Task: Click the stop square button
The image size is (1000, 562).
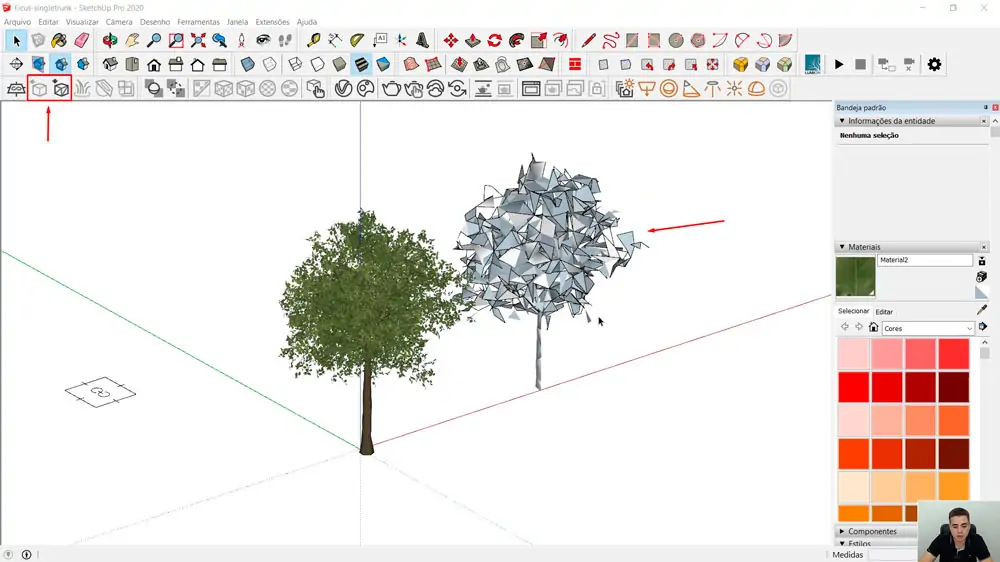Action: [860, 64]
